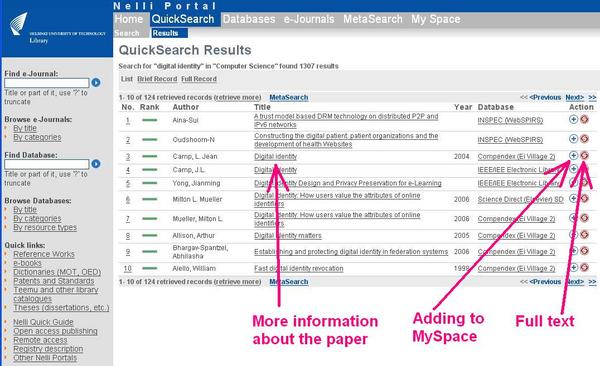This screenshot has width=600, height=366.
Task: Open full text icon for result 10
Action: point(584,267)
